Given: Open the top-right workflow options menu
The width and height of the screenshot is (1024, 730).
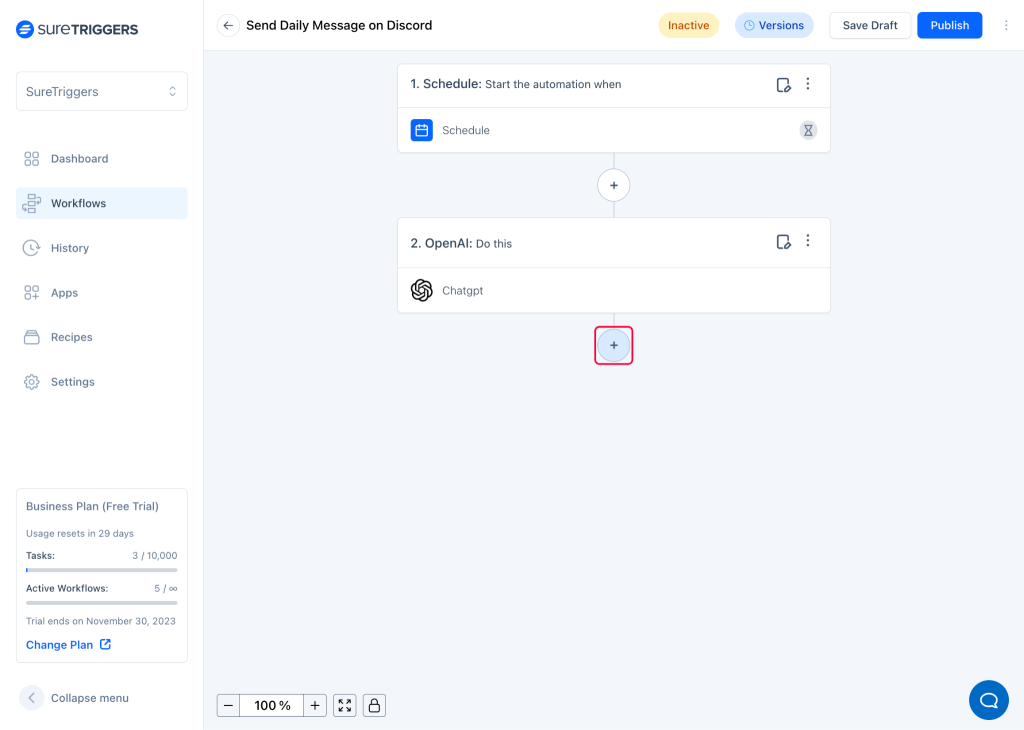Looking at the screenshot, I should point(1006,26).
